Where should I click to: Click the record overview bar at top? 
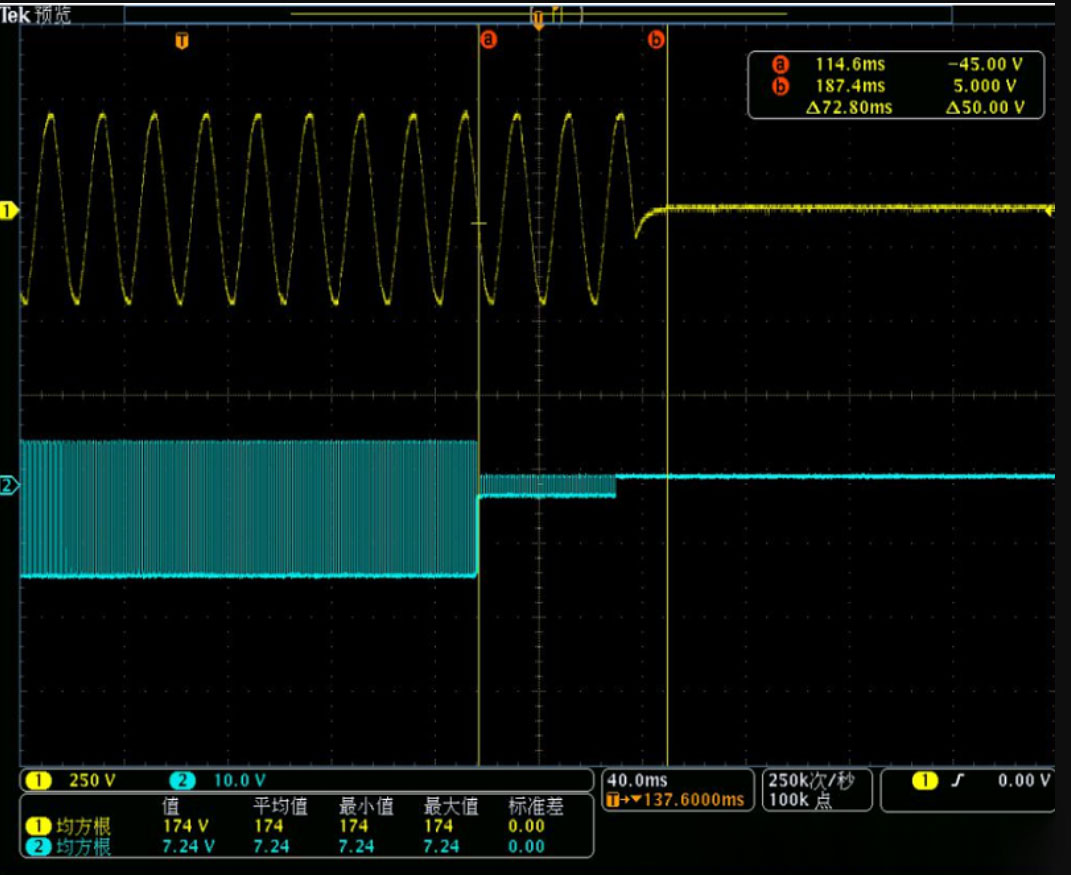(x=538, y=14)
